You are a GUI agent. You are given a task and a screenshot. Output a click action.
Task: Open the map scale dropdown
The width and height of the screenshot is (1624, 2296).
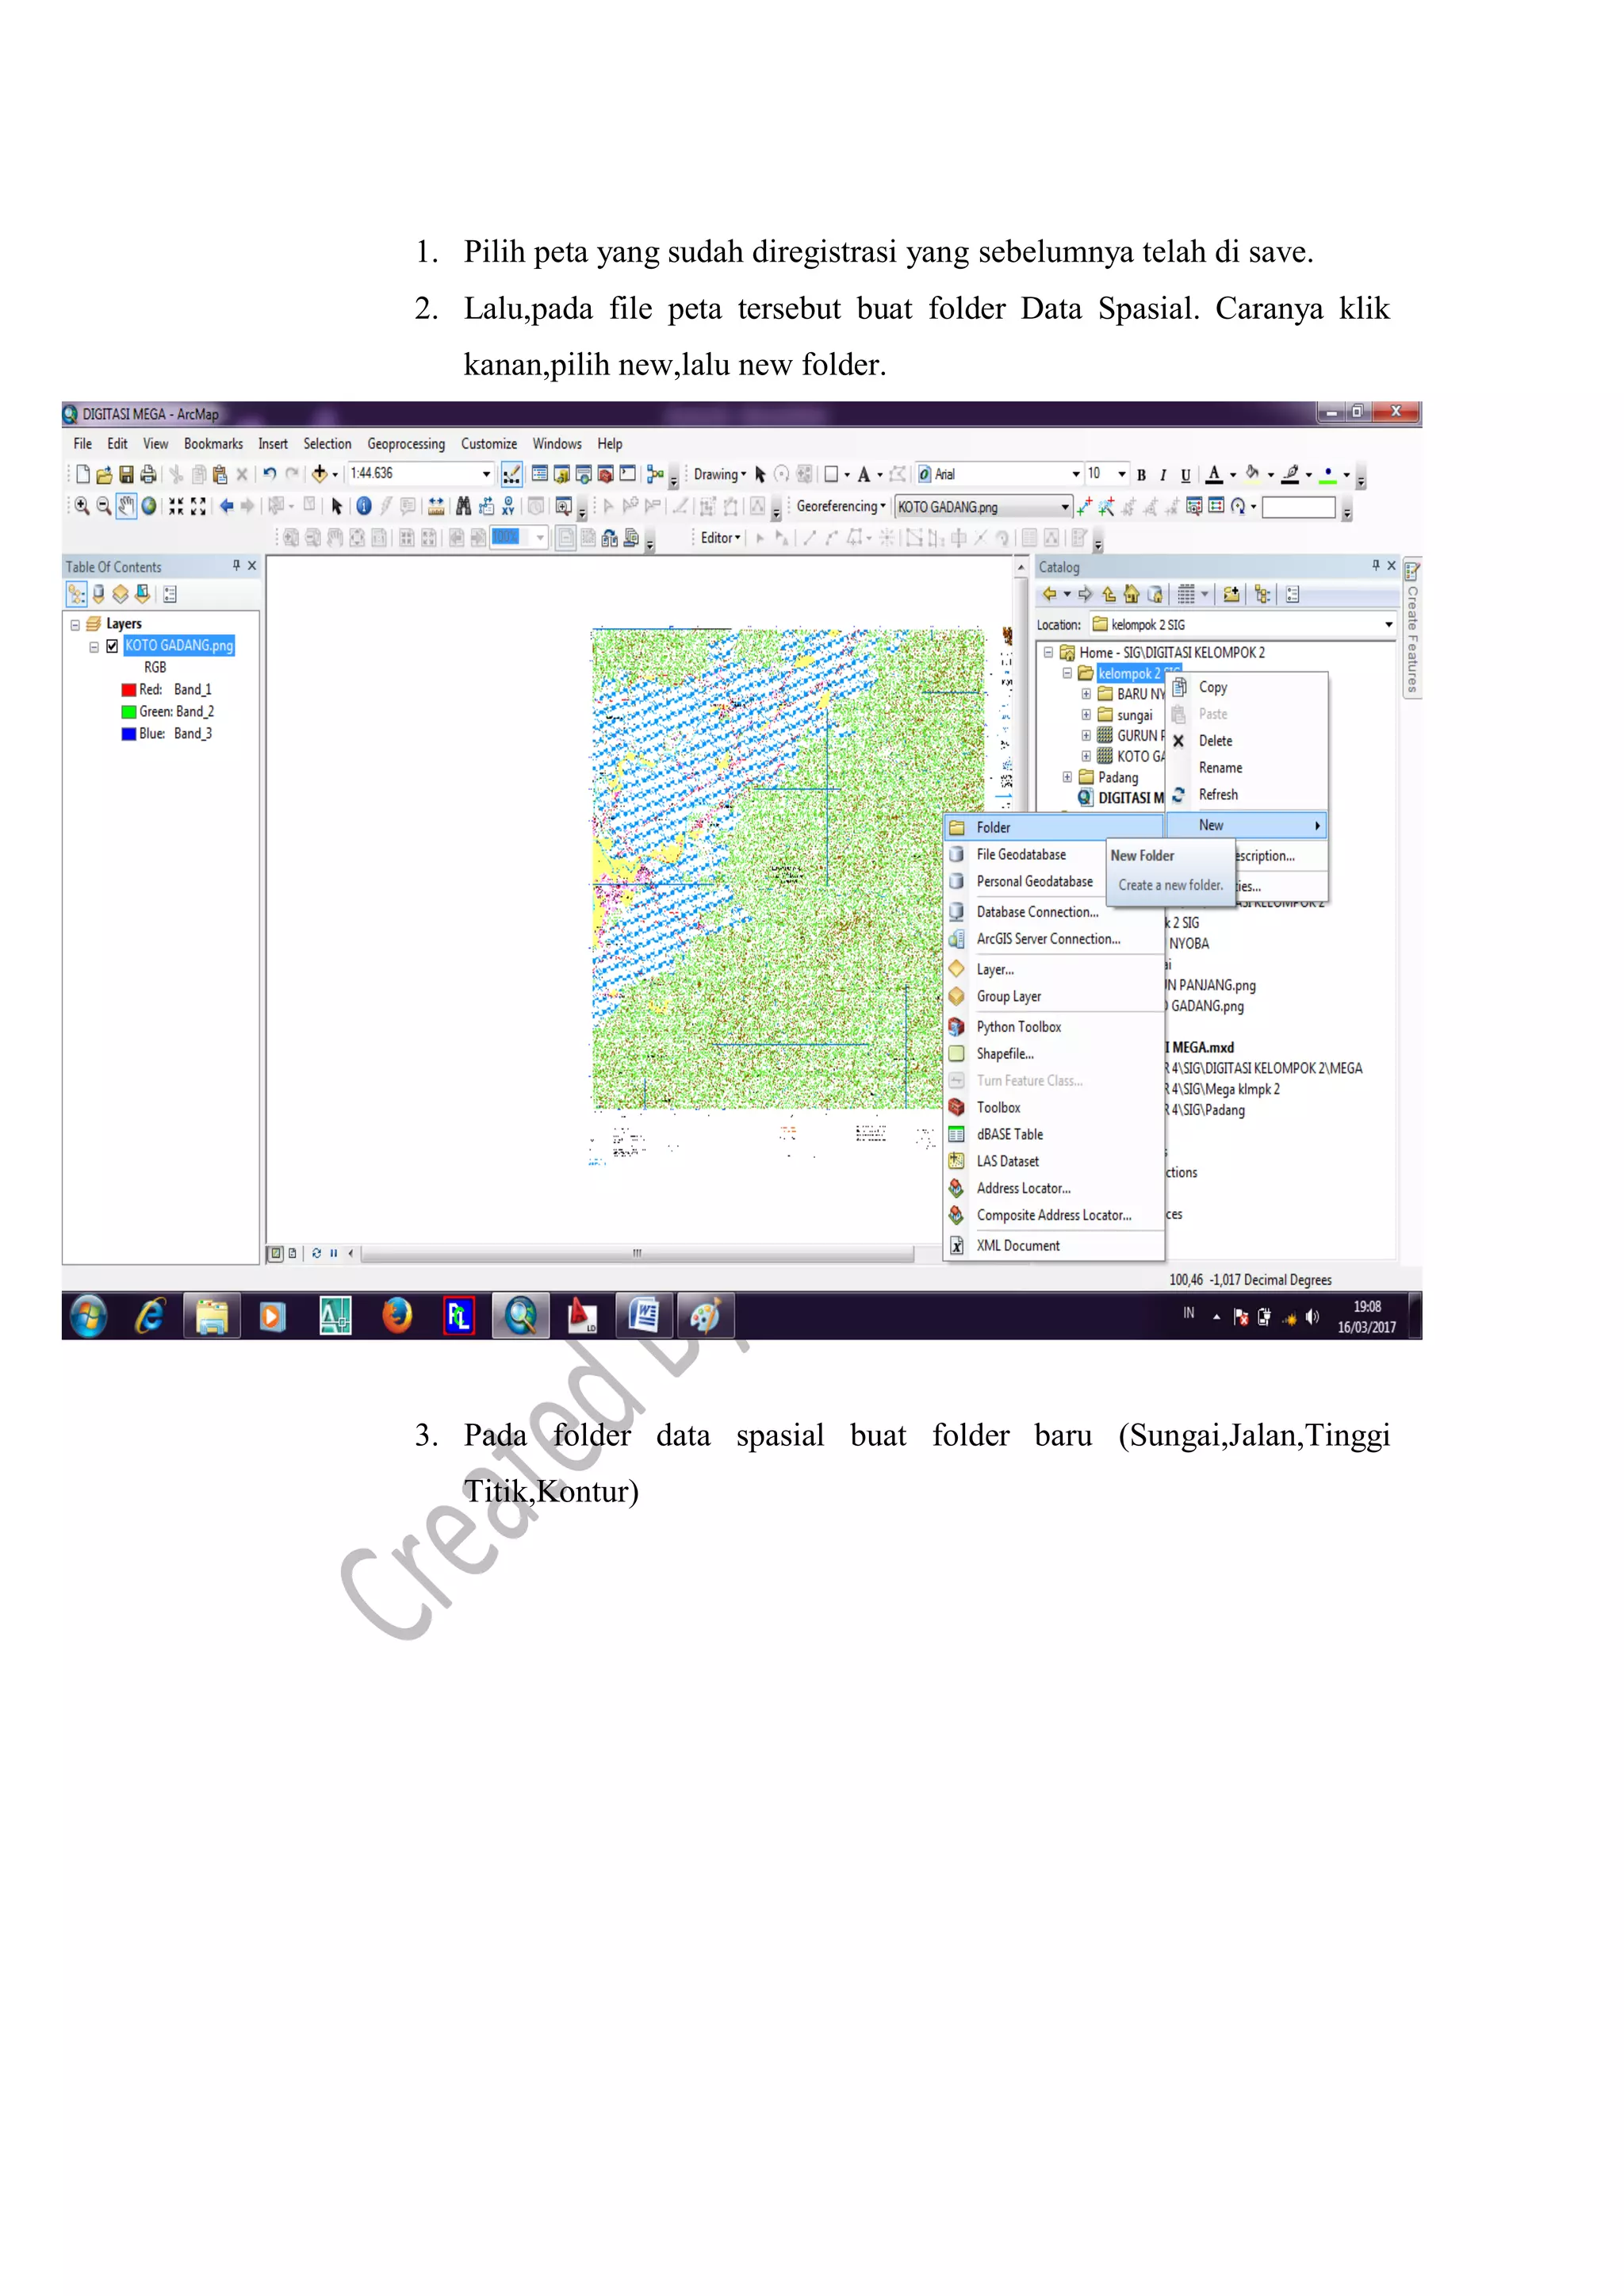tap(486, 474)
